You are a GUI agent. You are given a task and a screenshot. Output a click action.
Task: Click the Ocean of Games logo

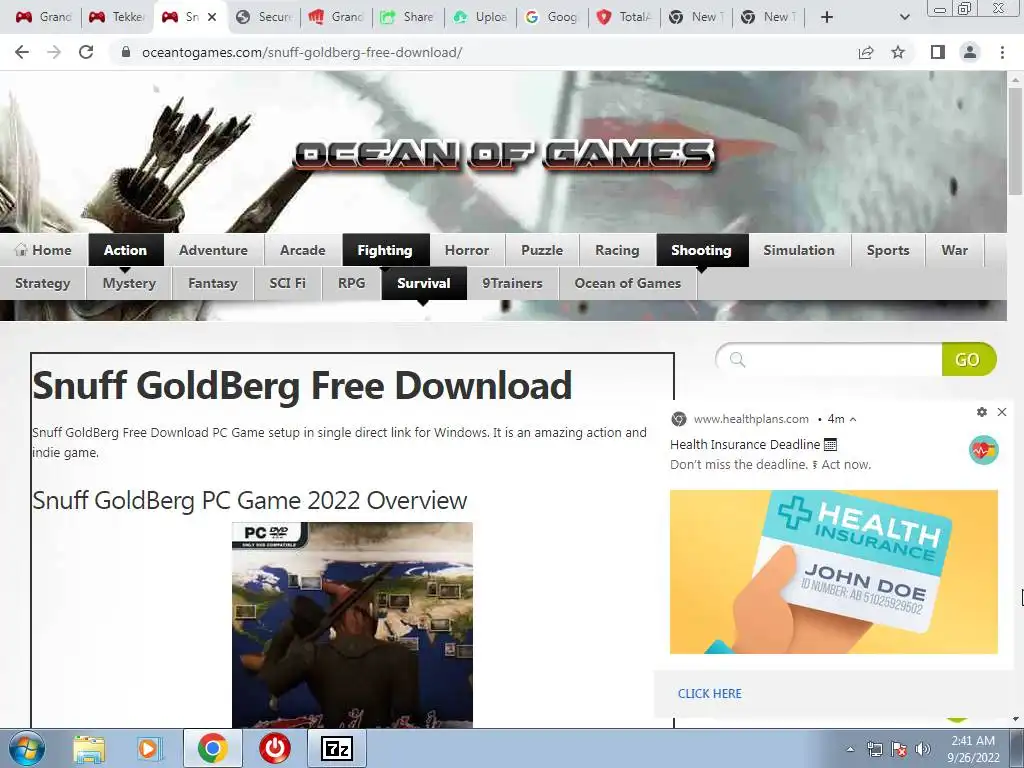pyautogui.click(x=504, y=155)
